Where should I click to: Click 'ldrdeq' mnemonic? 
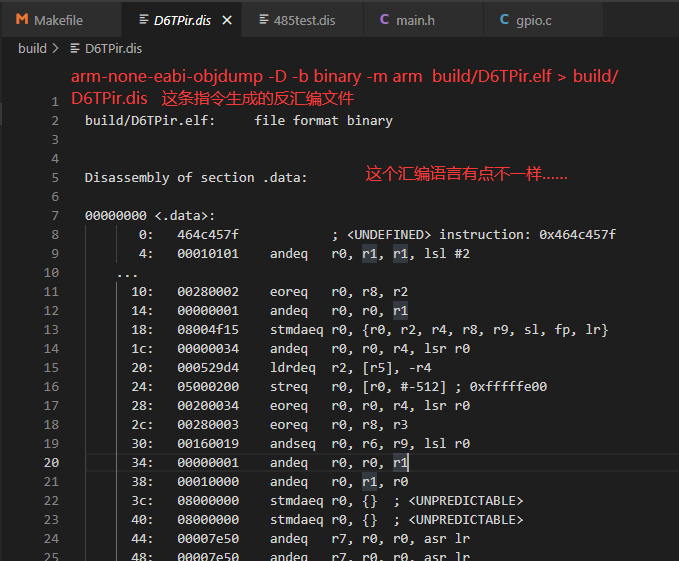coord(293,368)
